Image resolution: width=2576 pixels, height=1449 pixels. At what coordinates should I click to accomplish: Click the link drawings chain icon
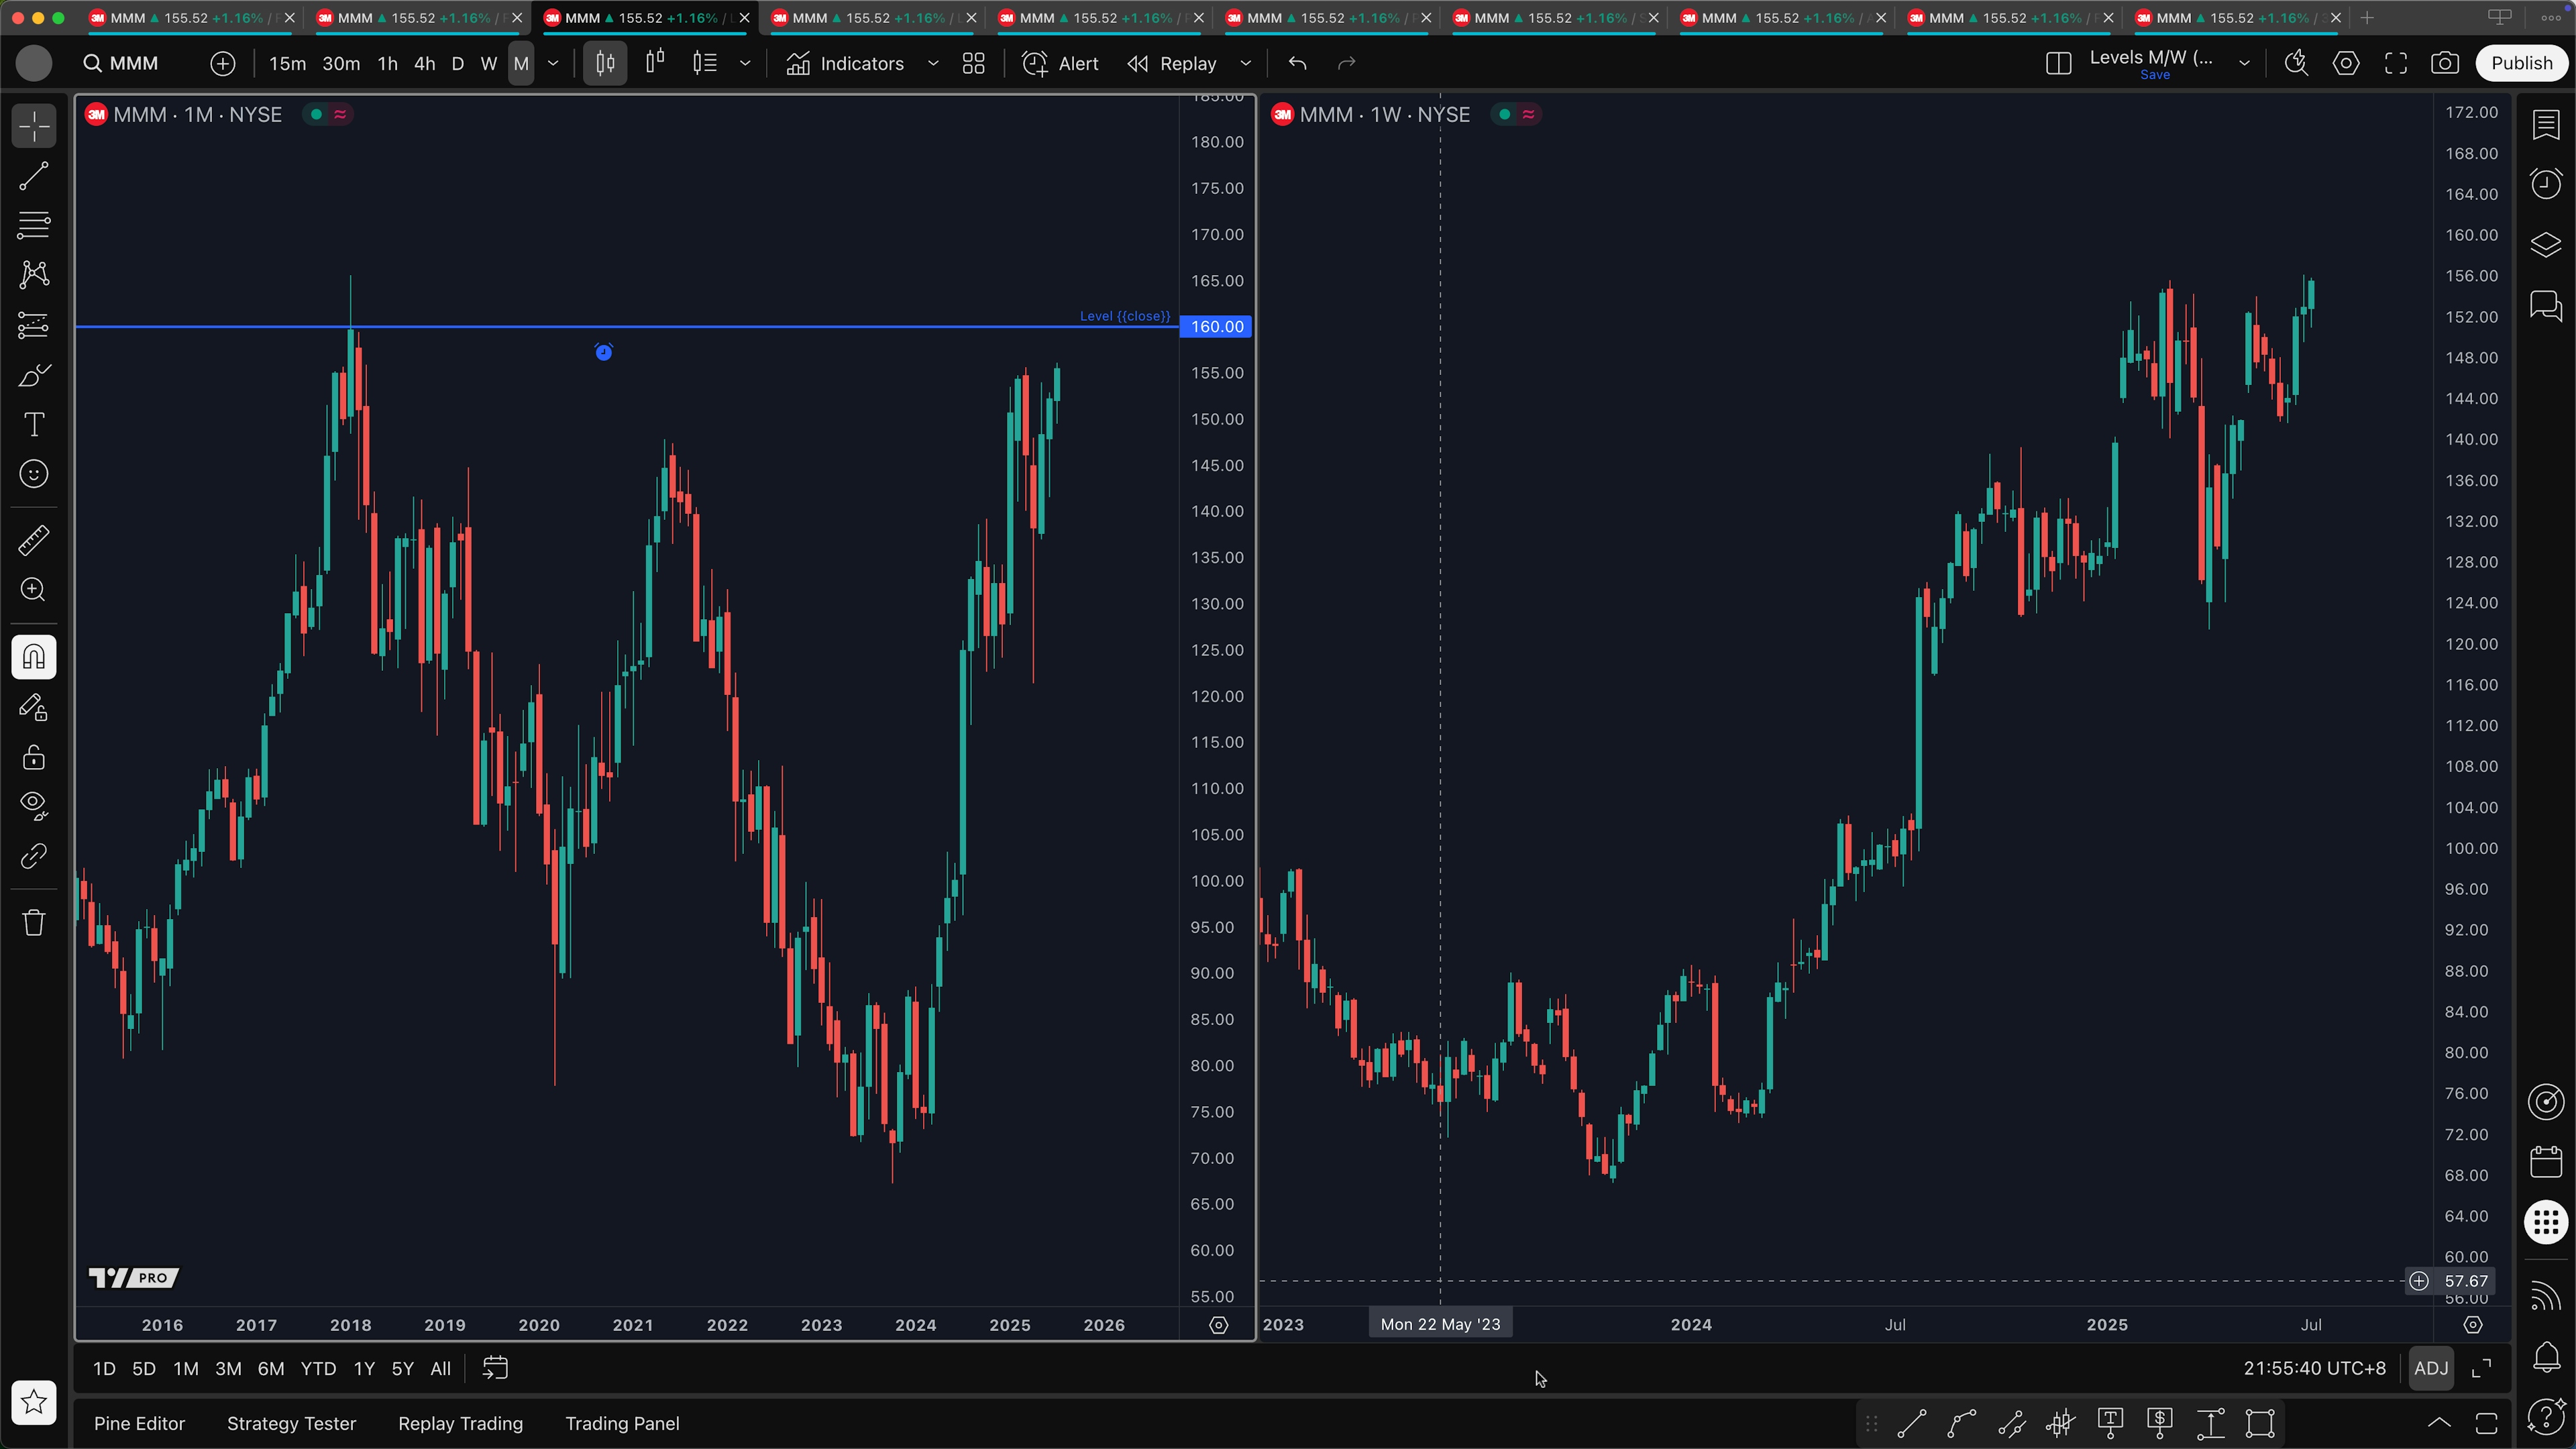[x=34, y=856]
